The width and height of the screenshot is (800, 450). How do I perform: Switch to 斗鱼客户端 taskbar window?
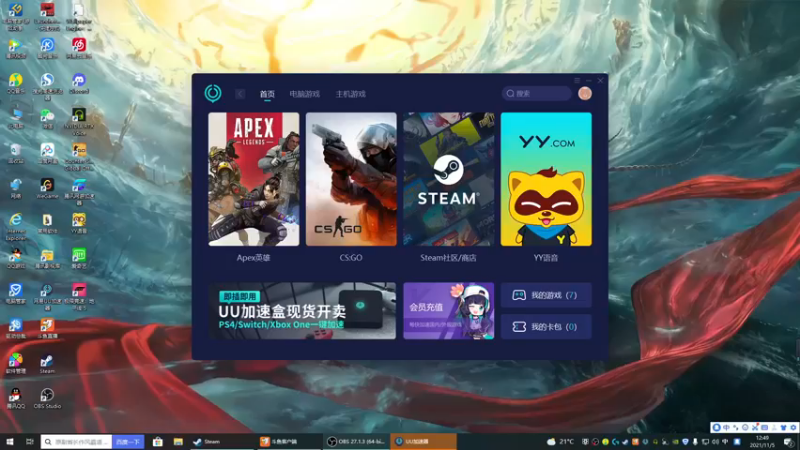(288, 442)
